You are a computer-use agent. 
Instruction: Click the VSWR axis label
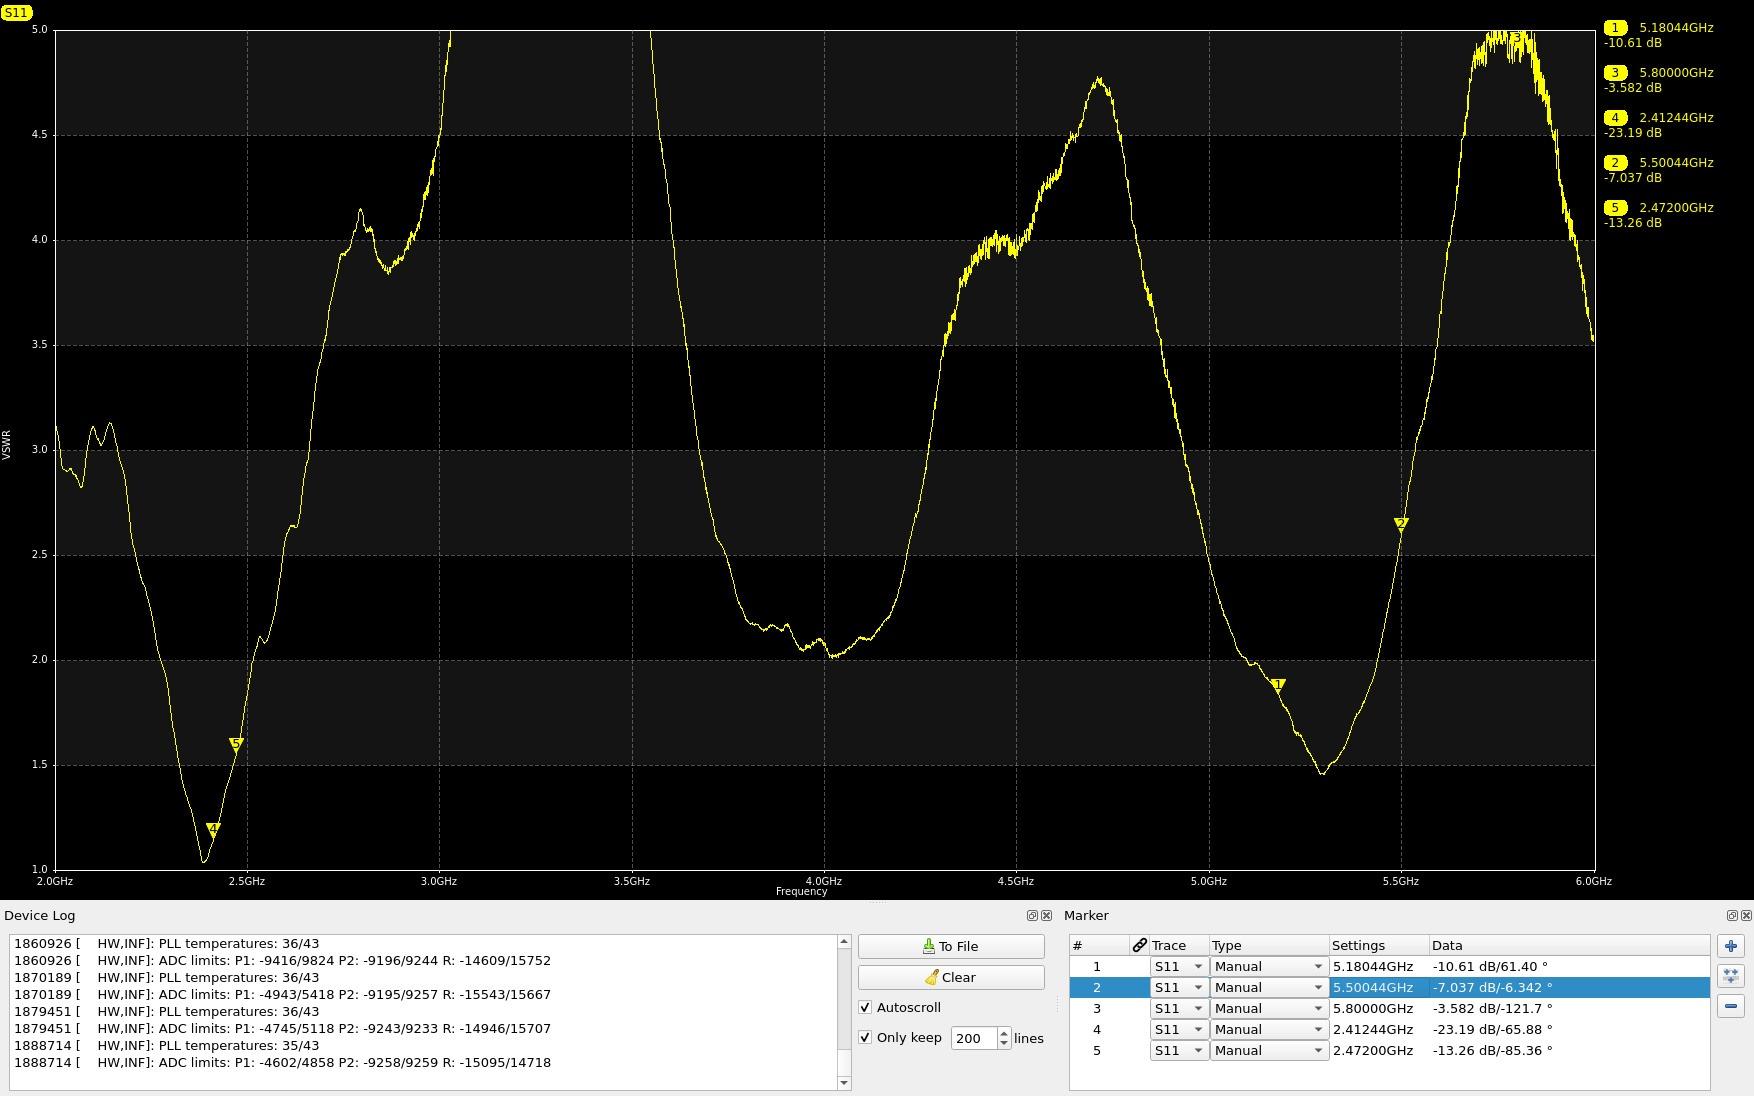coord(6,445)
